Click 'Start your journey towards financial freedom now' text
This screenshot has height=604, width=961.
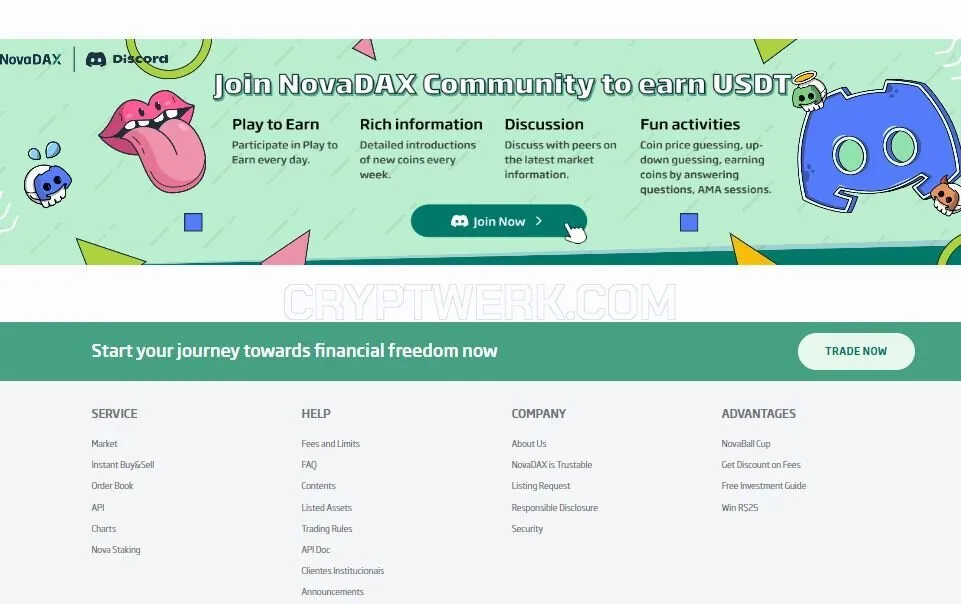point(294,350)
